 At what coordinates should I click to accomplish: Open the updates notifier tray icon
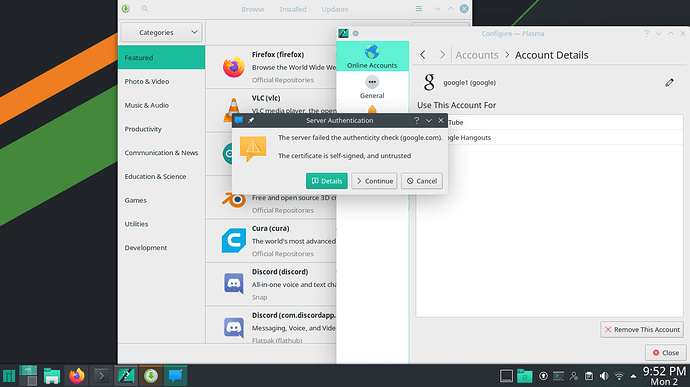[543, 376]
